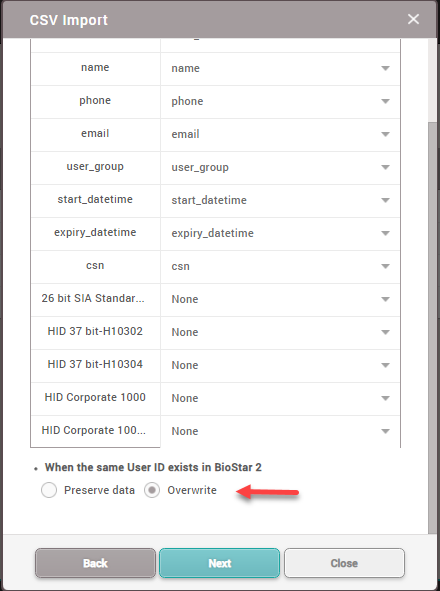This screenshot has height=591, width=440.
Task: Open the expiry_datetime mapping dropdown
Action: point(280,233)
